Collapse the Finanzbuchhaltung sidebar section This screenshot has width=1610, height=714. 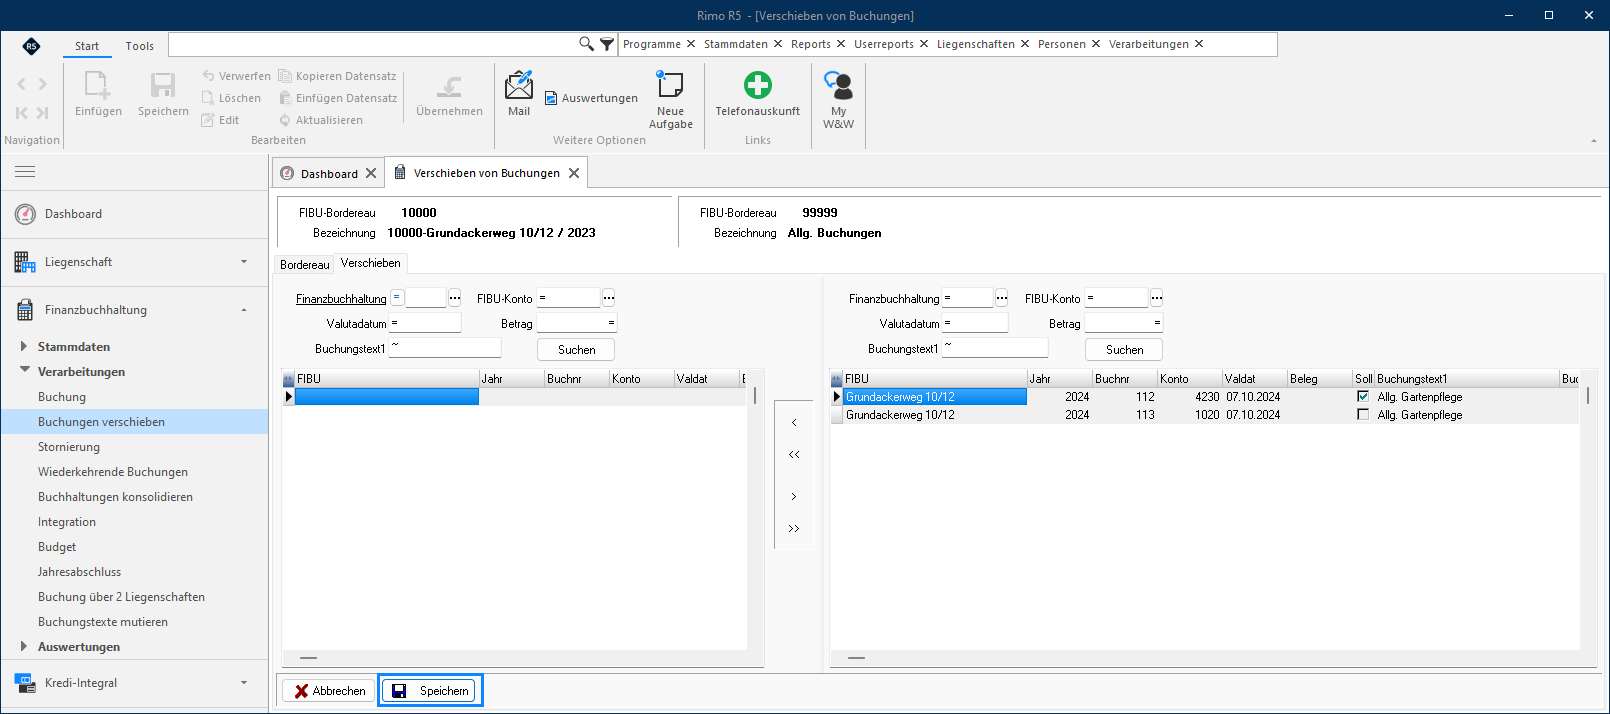(x=244, y=310)
